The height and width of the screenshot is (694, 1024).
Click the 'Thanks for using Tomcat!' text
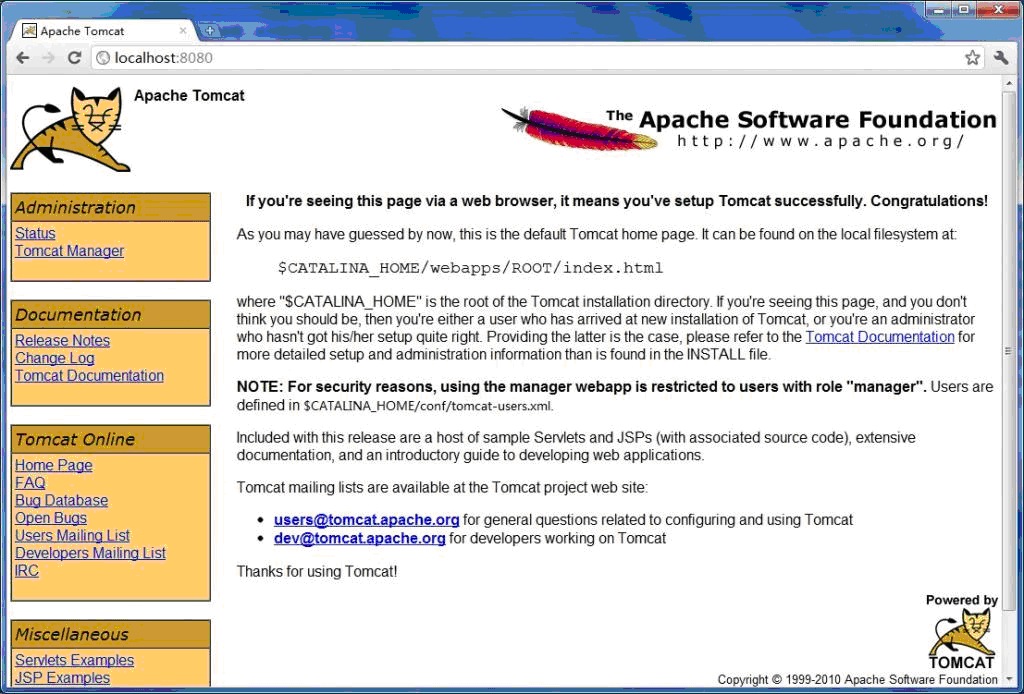point(317,571)
